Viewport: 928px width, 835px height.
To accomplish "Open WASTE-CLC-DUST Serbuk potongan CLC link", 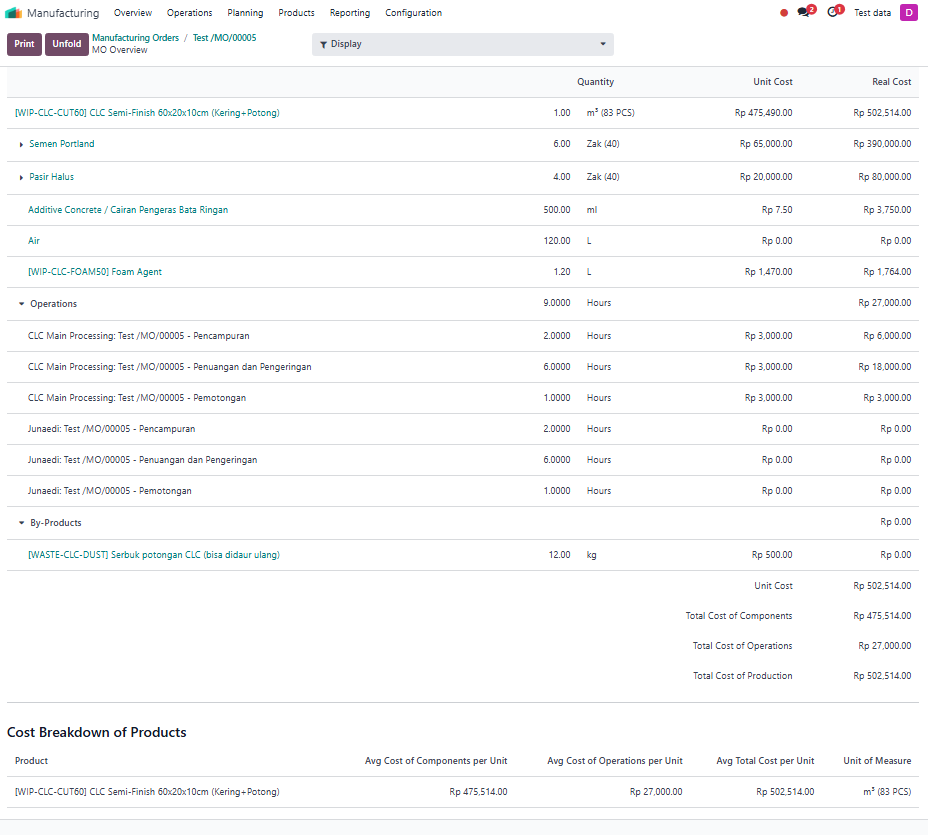I will tap(154, 554).
